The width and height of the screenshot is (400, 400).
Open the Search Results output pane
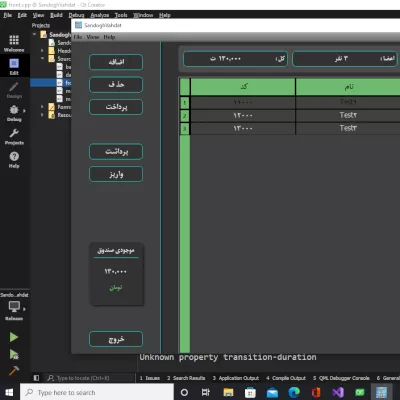(186, 378)
